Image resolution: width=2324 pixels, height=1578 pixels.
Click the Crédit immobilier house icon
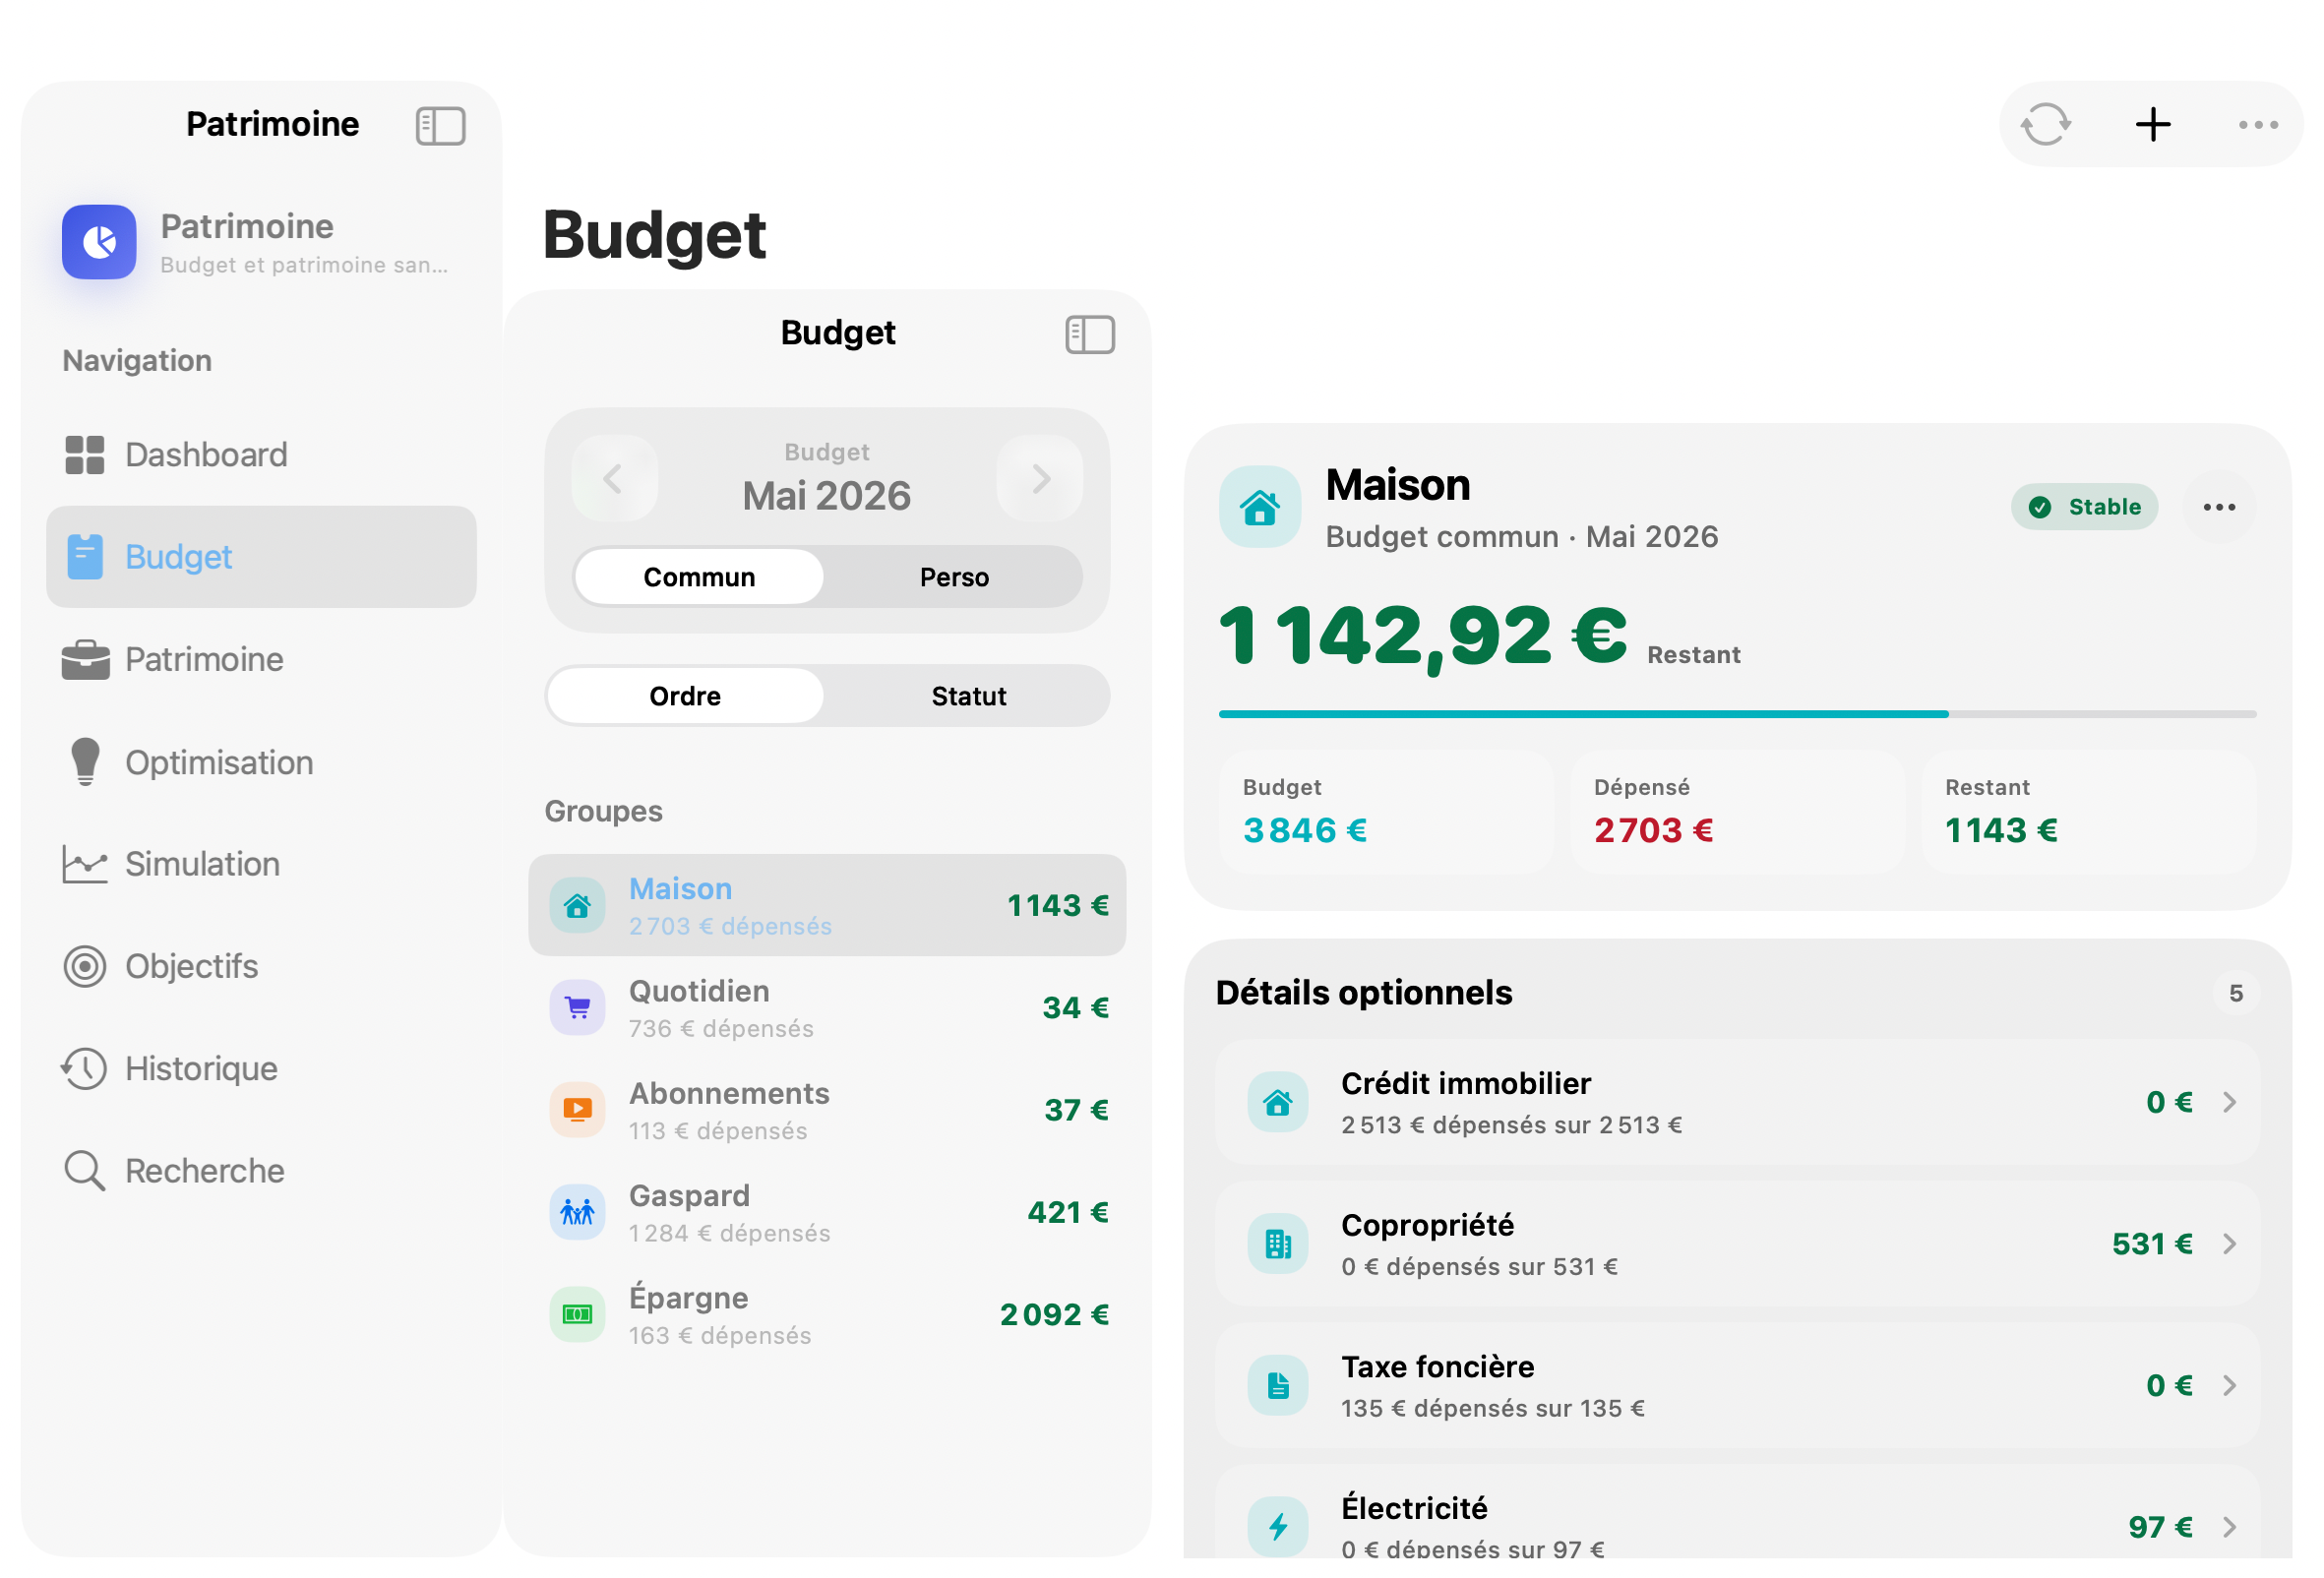pos(1278,1103)
